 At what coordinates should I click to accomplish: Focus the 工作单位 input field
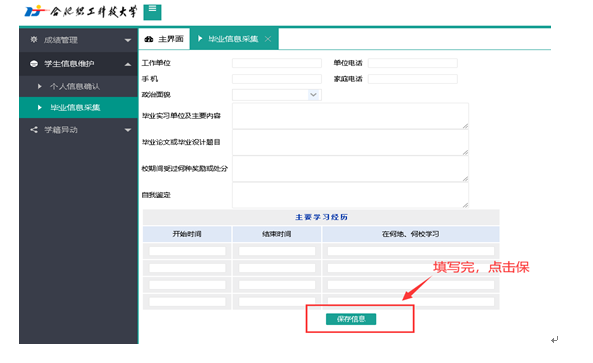(277, 63)
